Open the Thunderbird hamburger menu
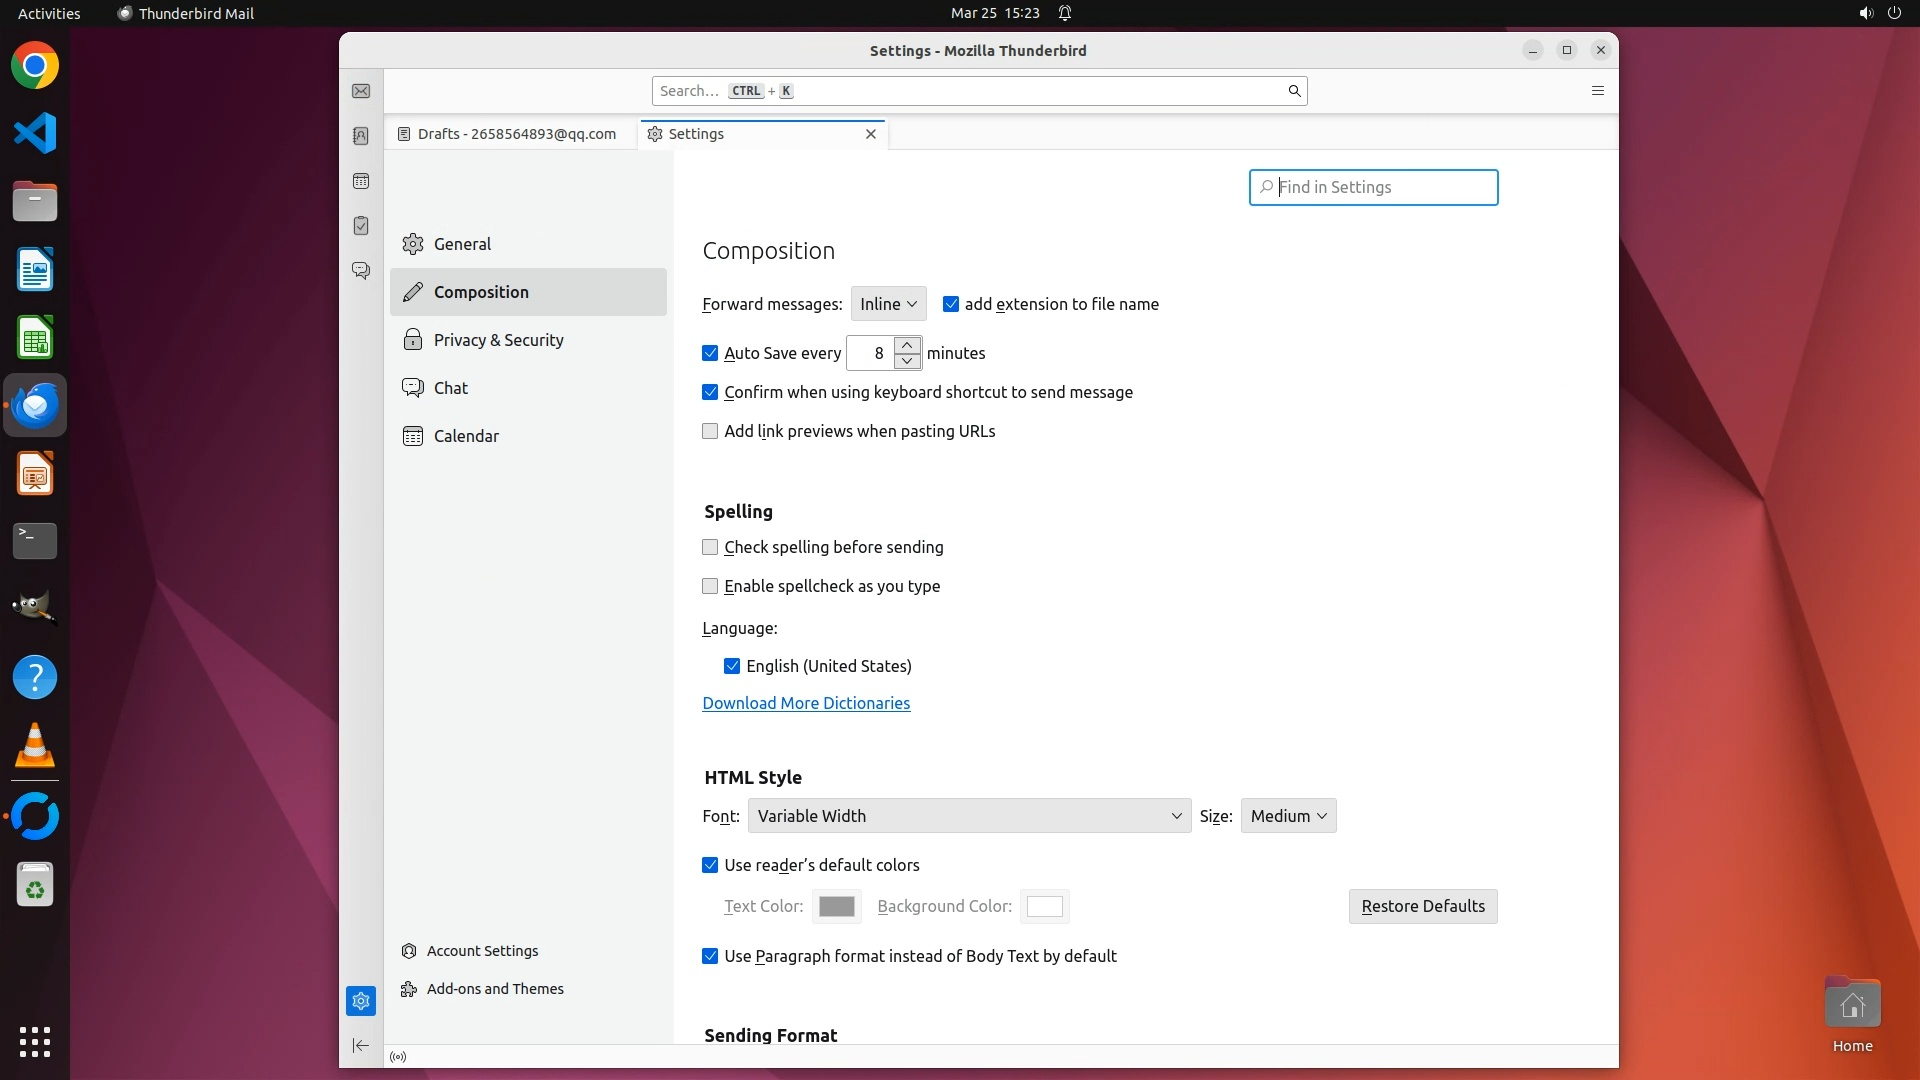Screen dimensions: 1920x1080 tap(1597, 91)
